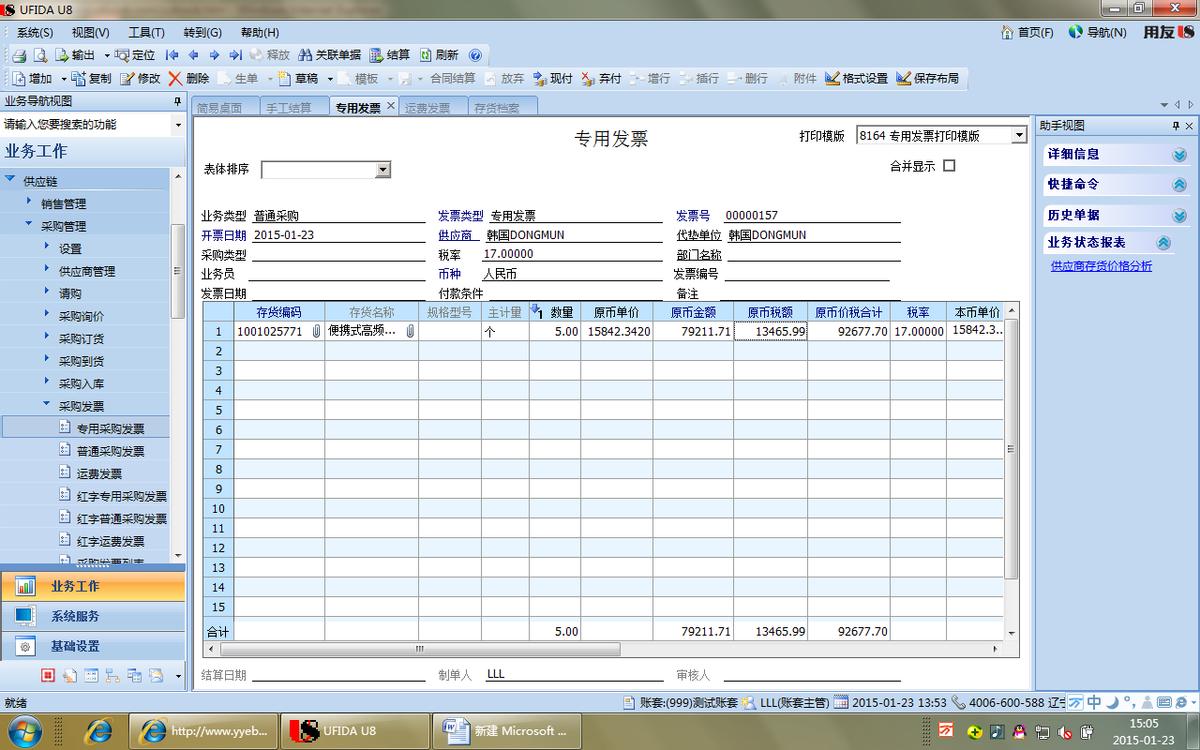
Task: Select 普通采购发票 in the left navigation
Action: [x=110, y=449]
